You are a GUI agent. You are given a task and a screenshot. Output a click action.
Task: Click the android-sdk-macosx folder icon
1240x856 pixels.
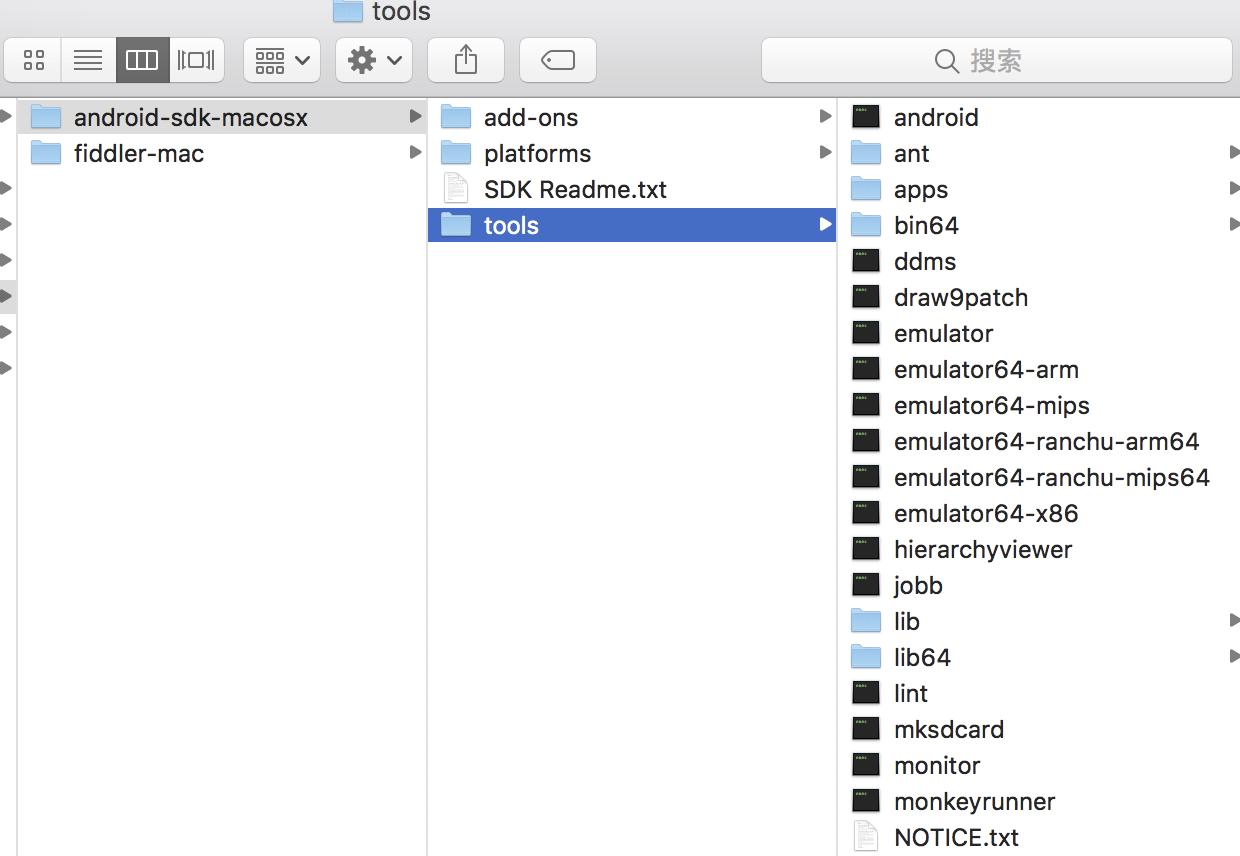(x=46, y=117)
